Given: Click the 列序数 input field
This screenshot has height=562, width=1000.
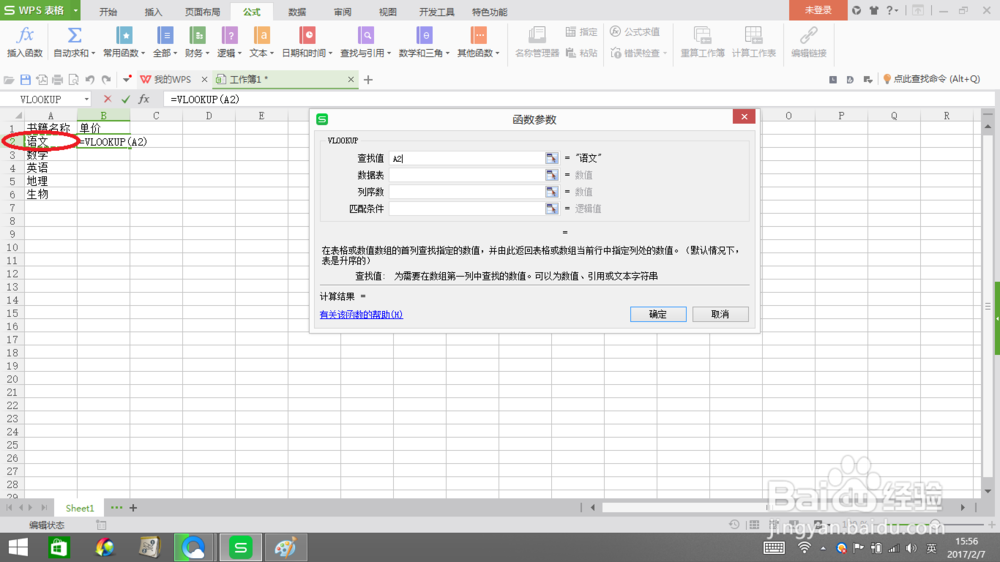Looking at the screenshot, I should click(x=467, y=191).
